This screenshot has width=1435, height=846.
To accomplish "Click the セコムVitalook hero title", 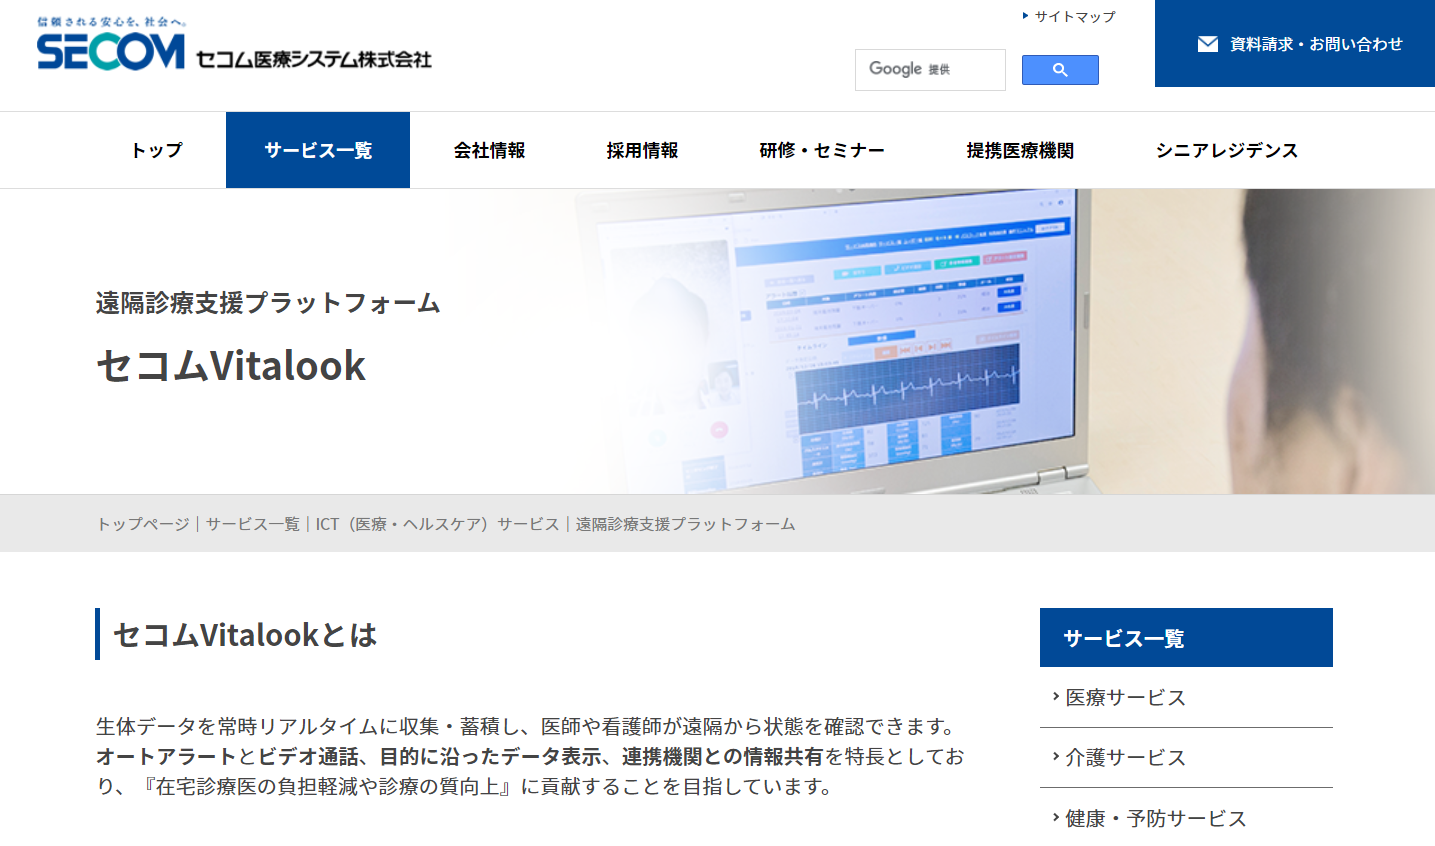I will 231,366.
